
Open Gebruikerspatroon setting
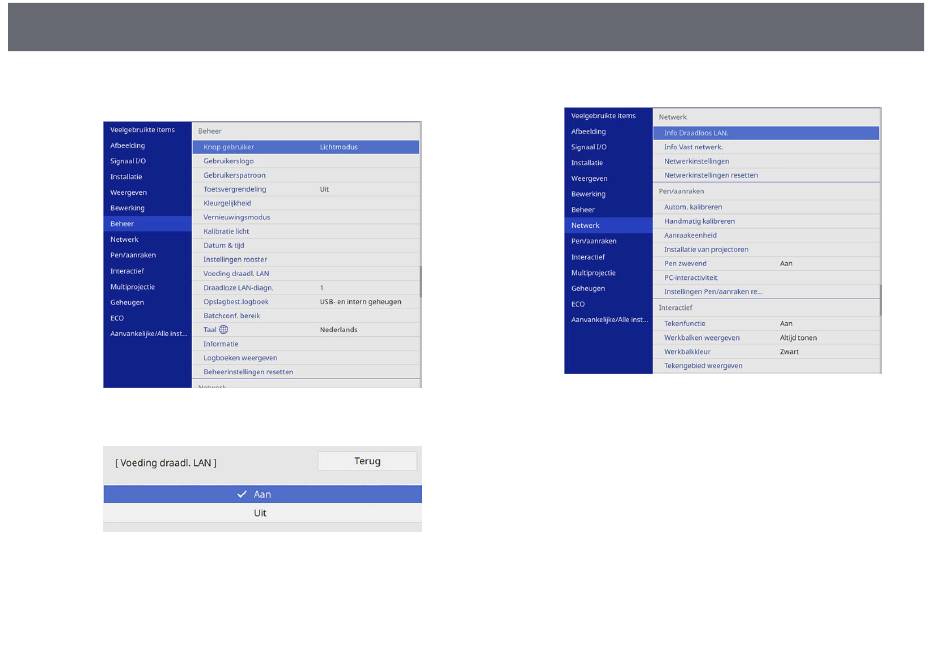(306, 175)
